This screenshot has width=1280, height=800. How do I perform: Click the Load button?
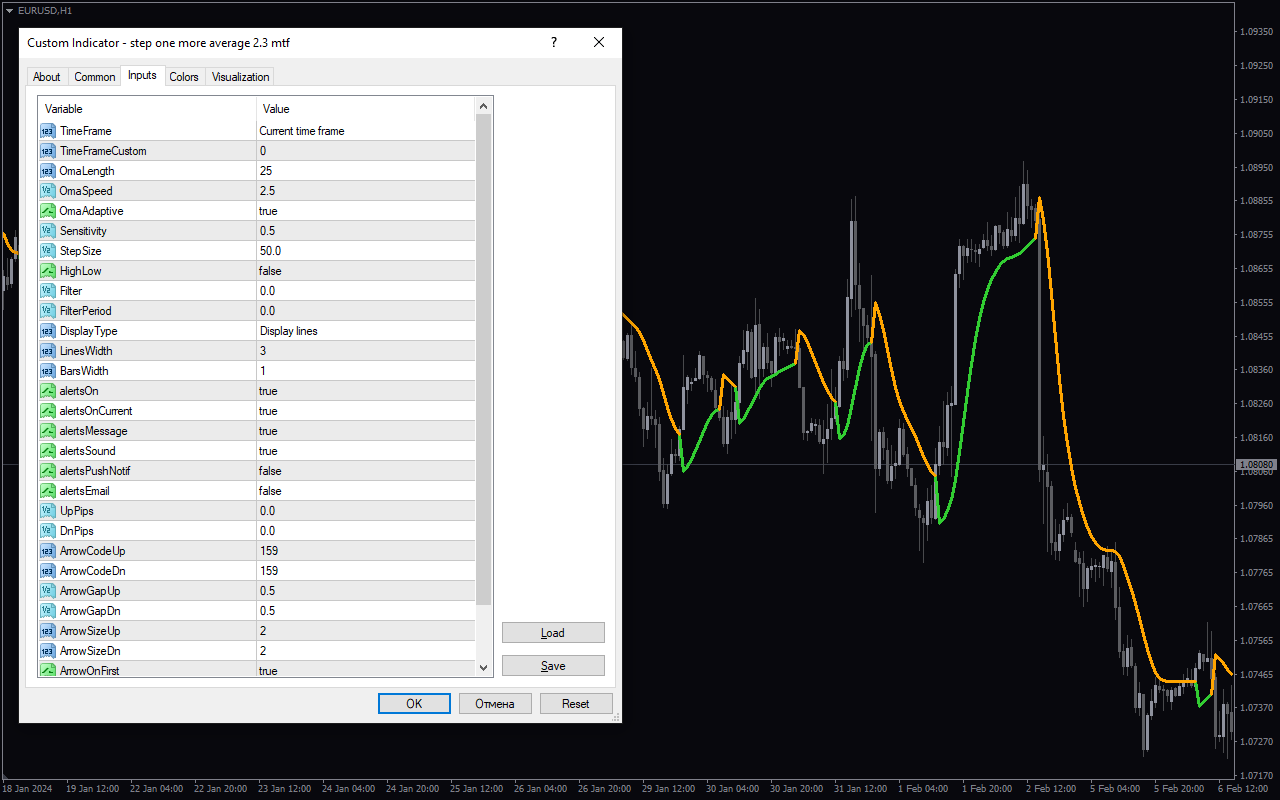coord(553,633)
